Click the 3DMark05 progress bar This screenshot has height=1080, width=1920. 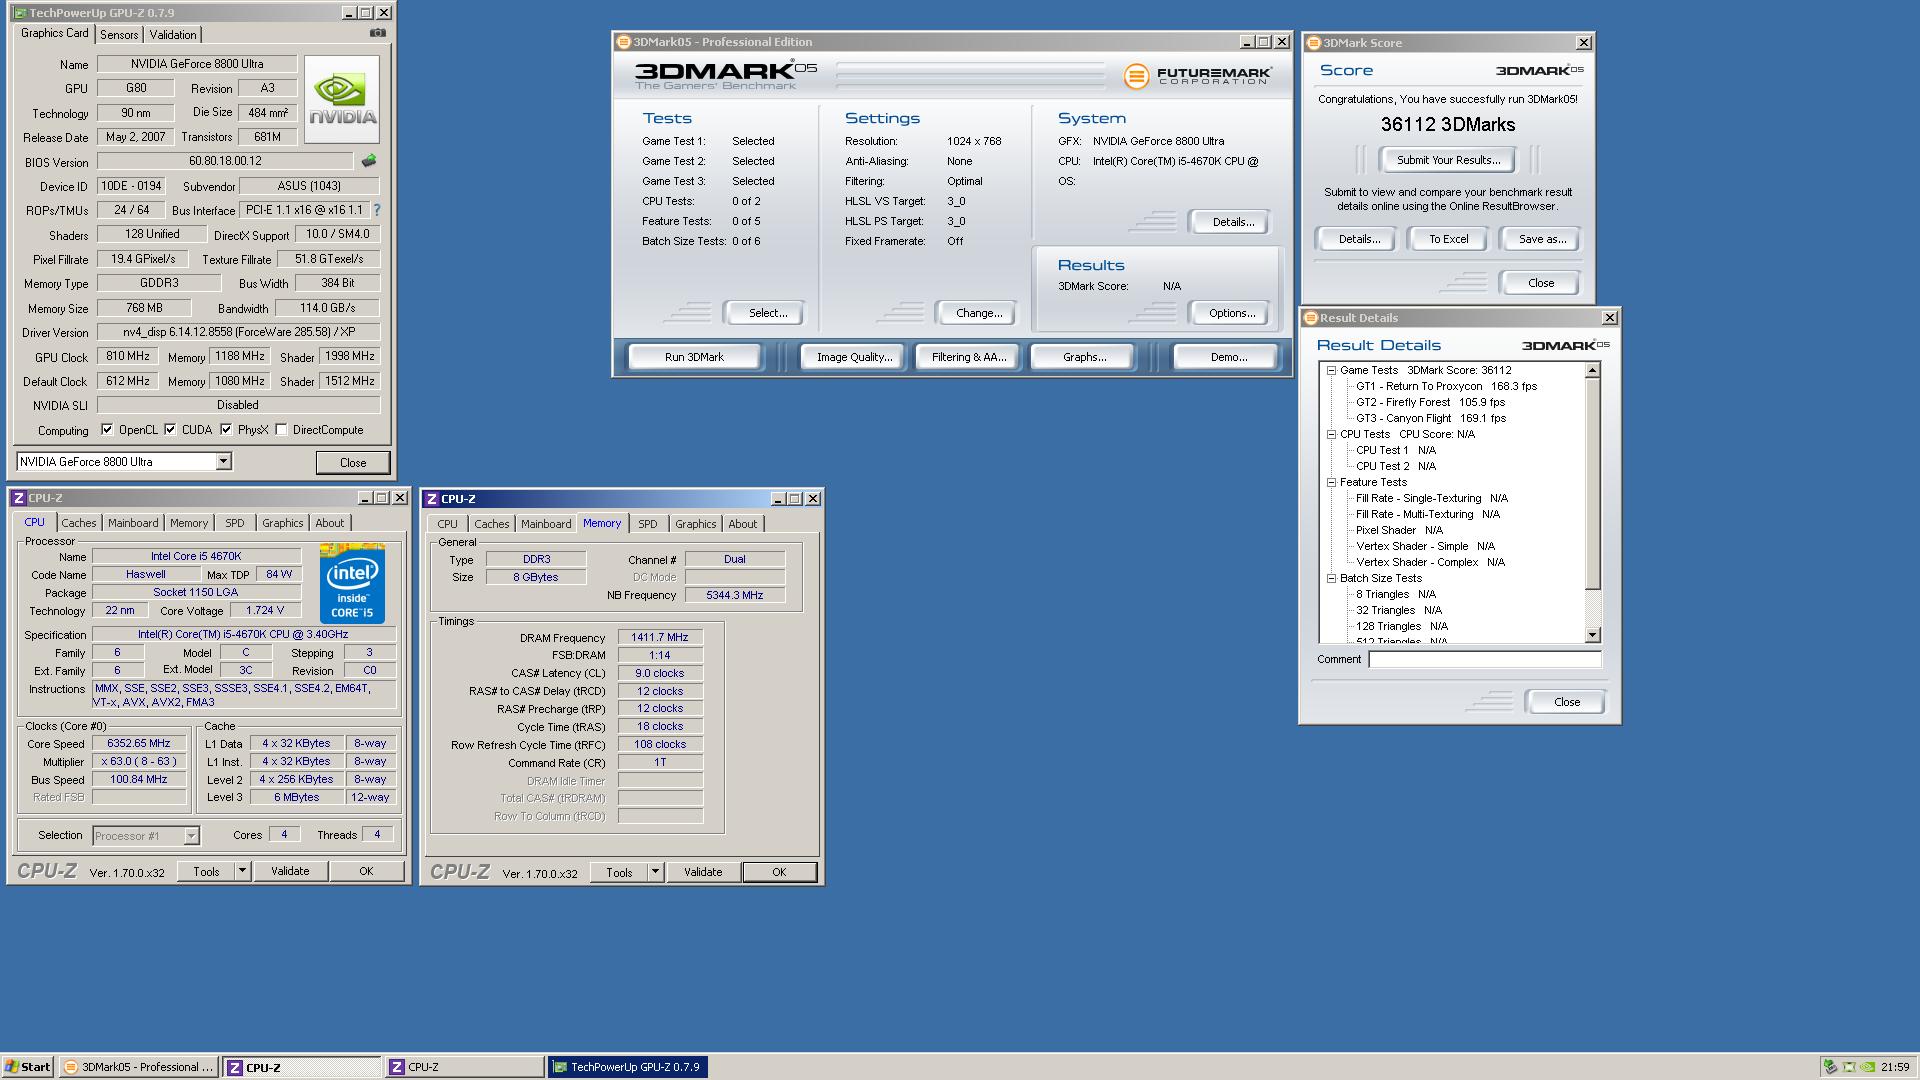point(970,76)
